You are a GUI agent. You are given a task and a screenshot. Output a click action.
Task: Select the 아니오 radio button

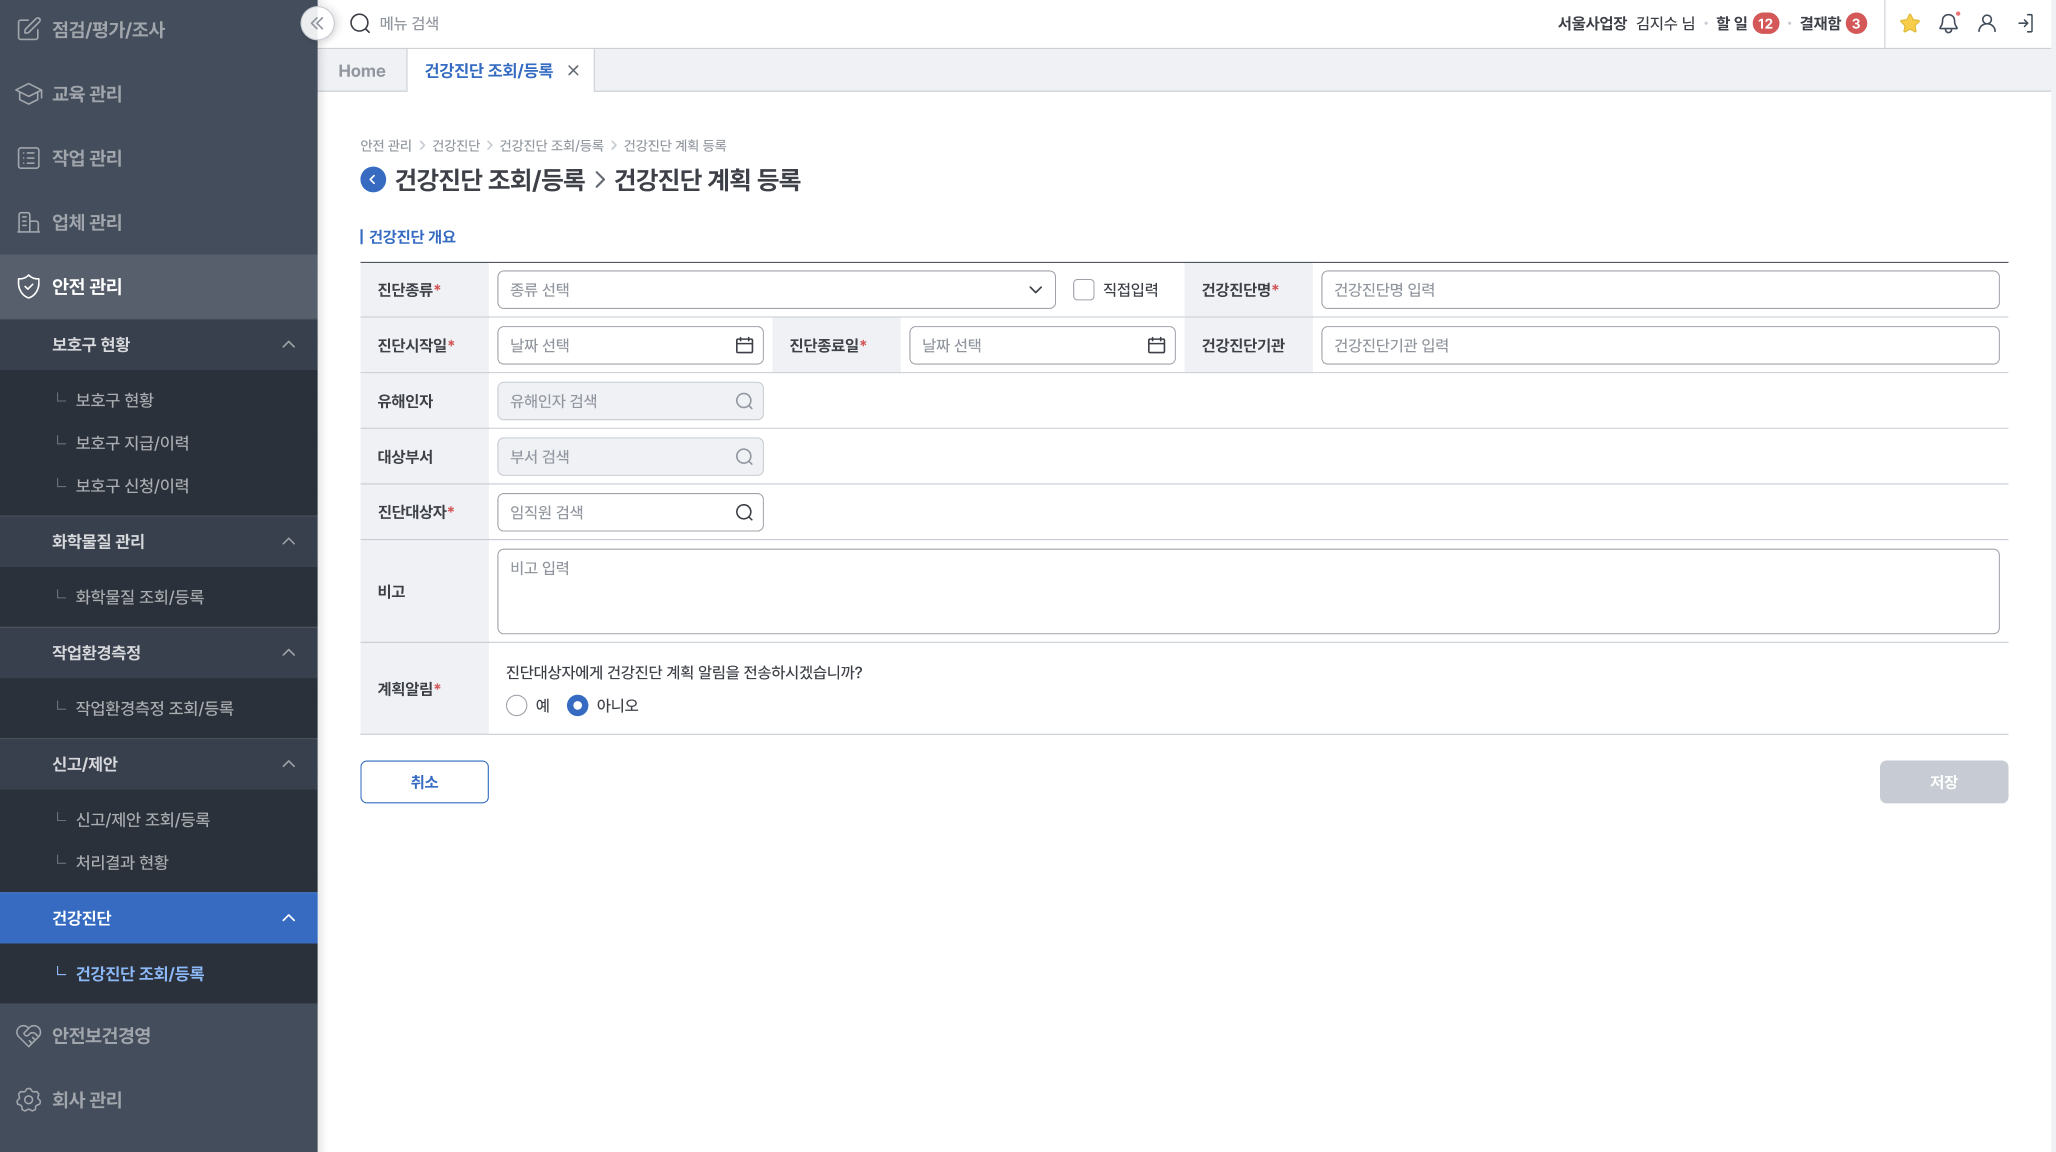(577, 706)
